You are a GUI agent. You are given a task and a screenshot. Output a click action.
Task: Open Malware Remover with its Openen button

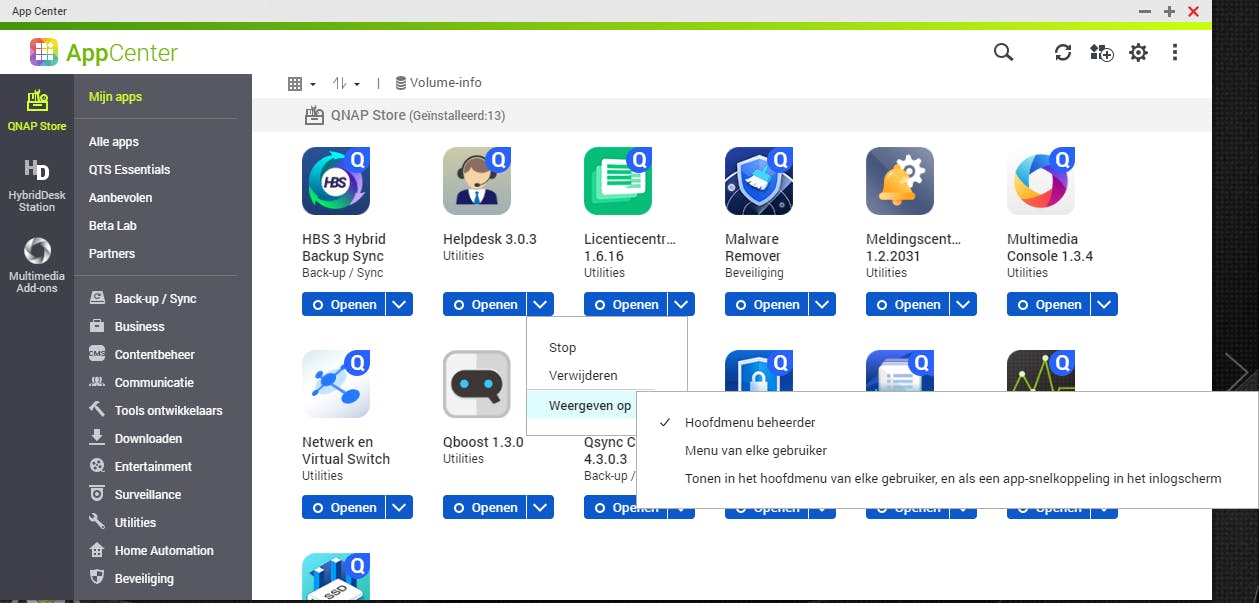766,304
